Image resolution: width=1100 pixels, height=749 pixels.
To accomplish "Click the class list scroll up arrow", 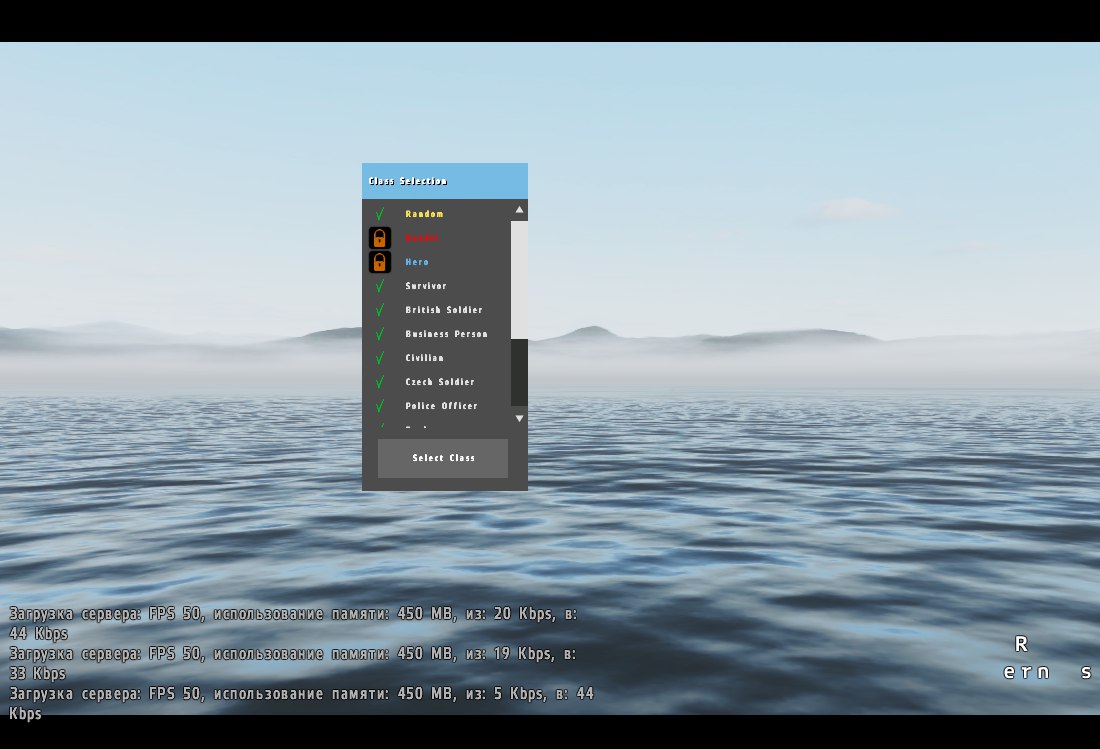I will [x=519, y=210].
